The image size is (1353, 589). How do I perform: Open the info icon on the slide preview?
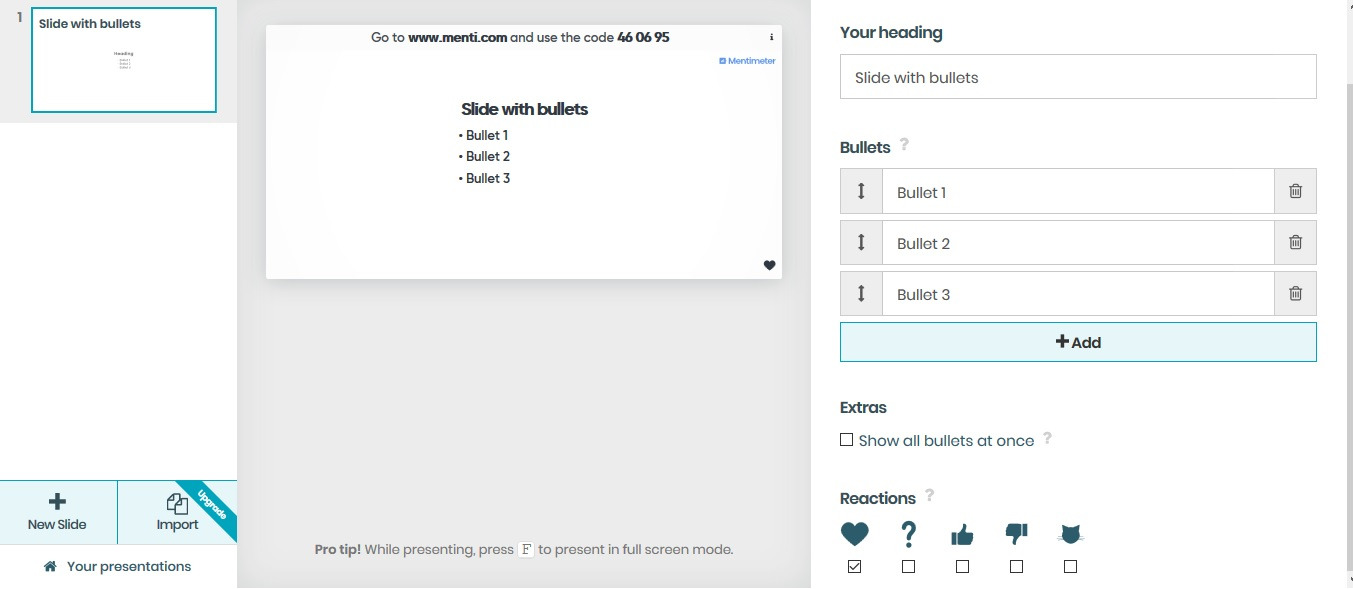(771, 37)
